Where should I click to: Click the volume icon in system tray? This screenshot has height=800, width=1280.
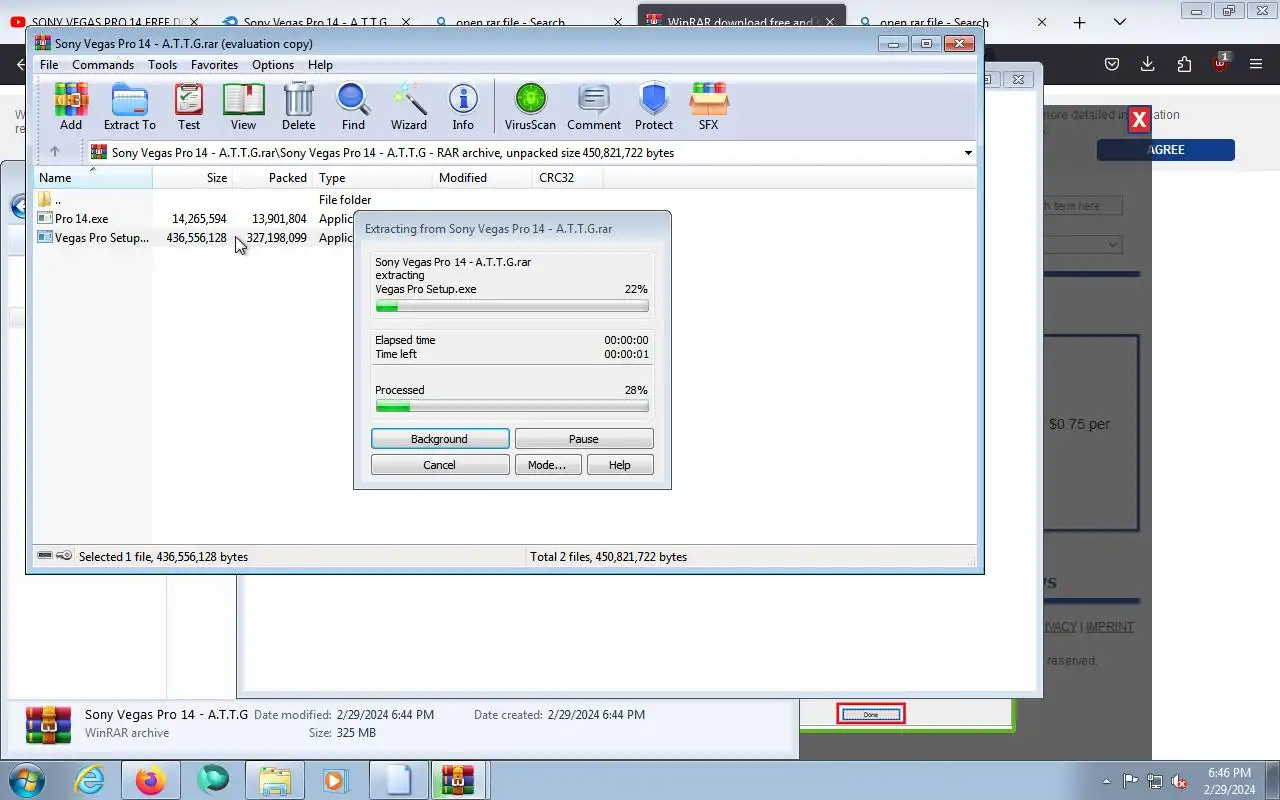1180,781
